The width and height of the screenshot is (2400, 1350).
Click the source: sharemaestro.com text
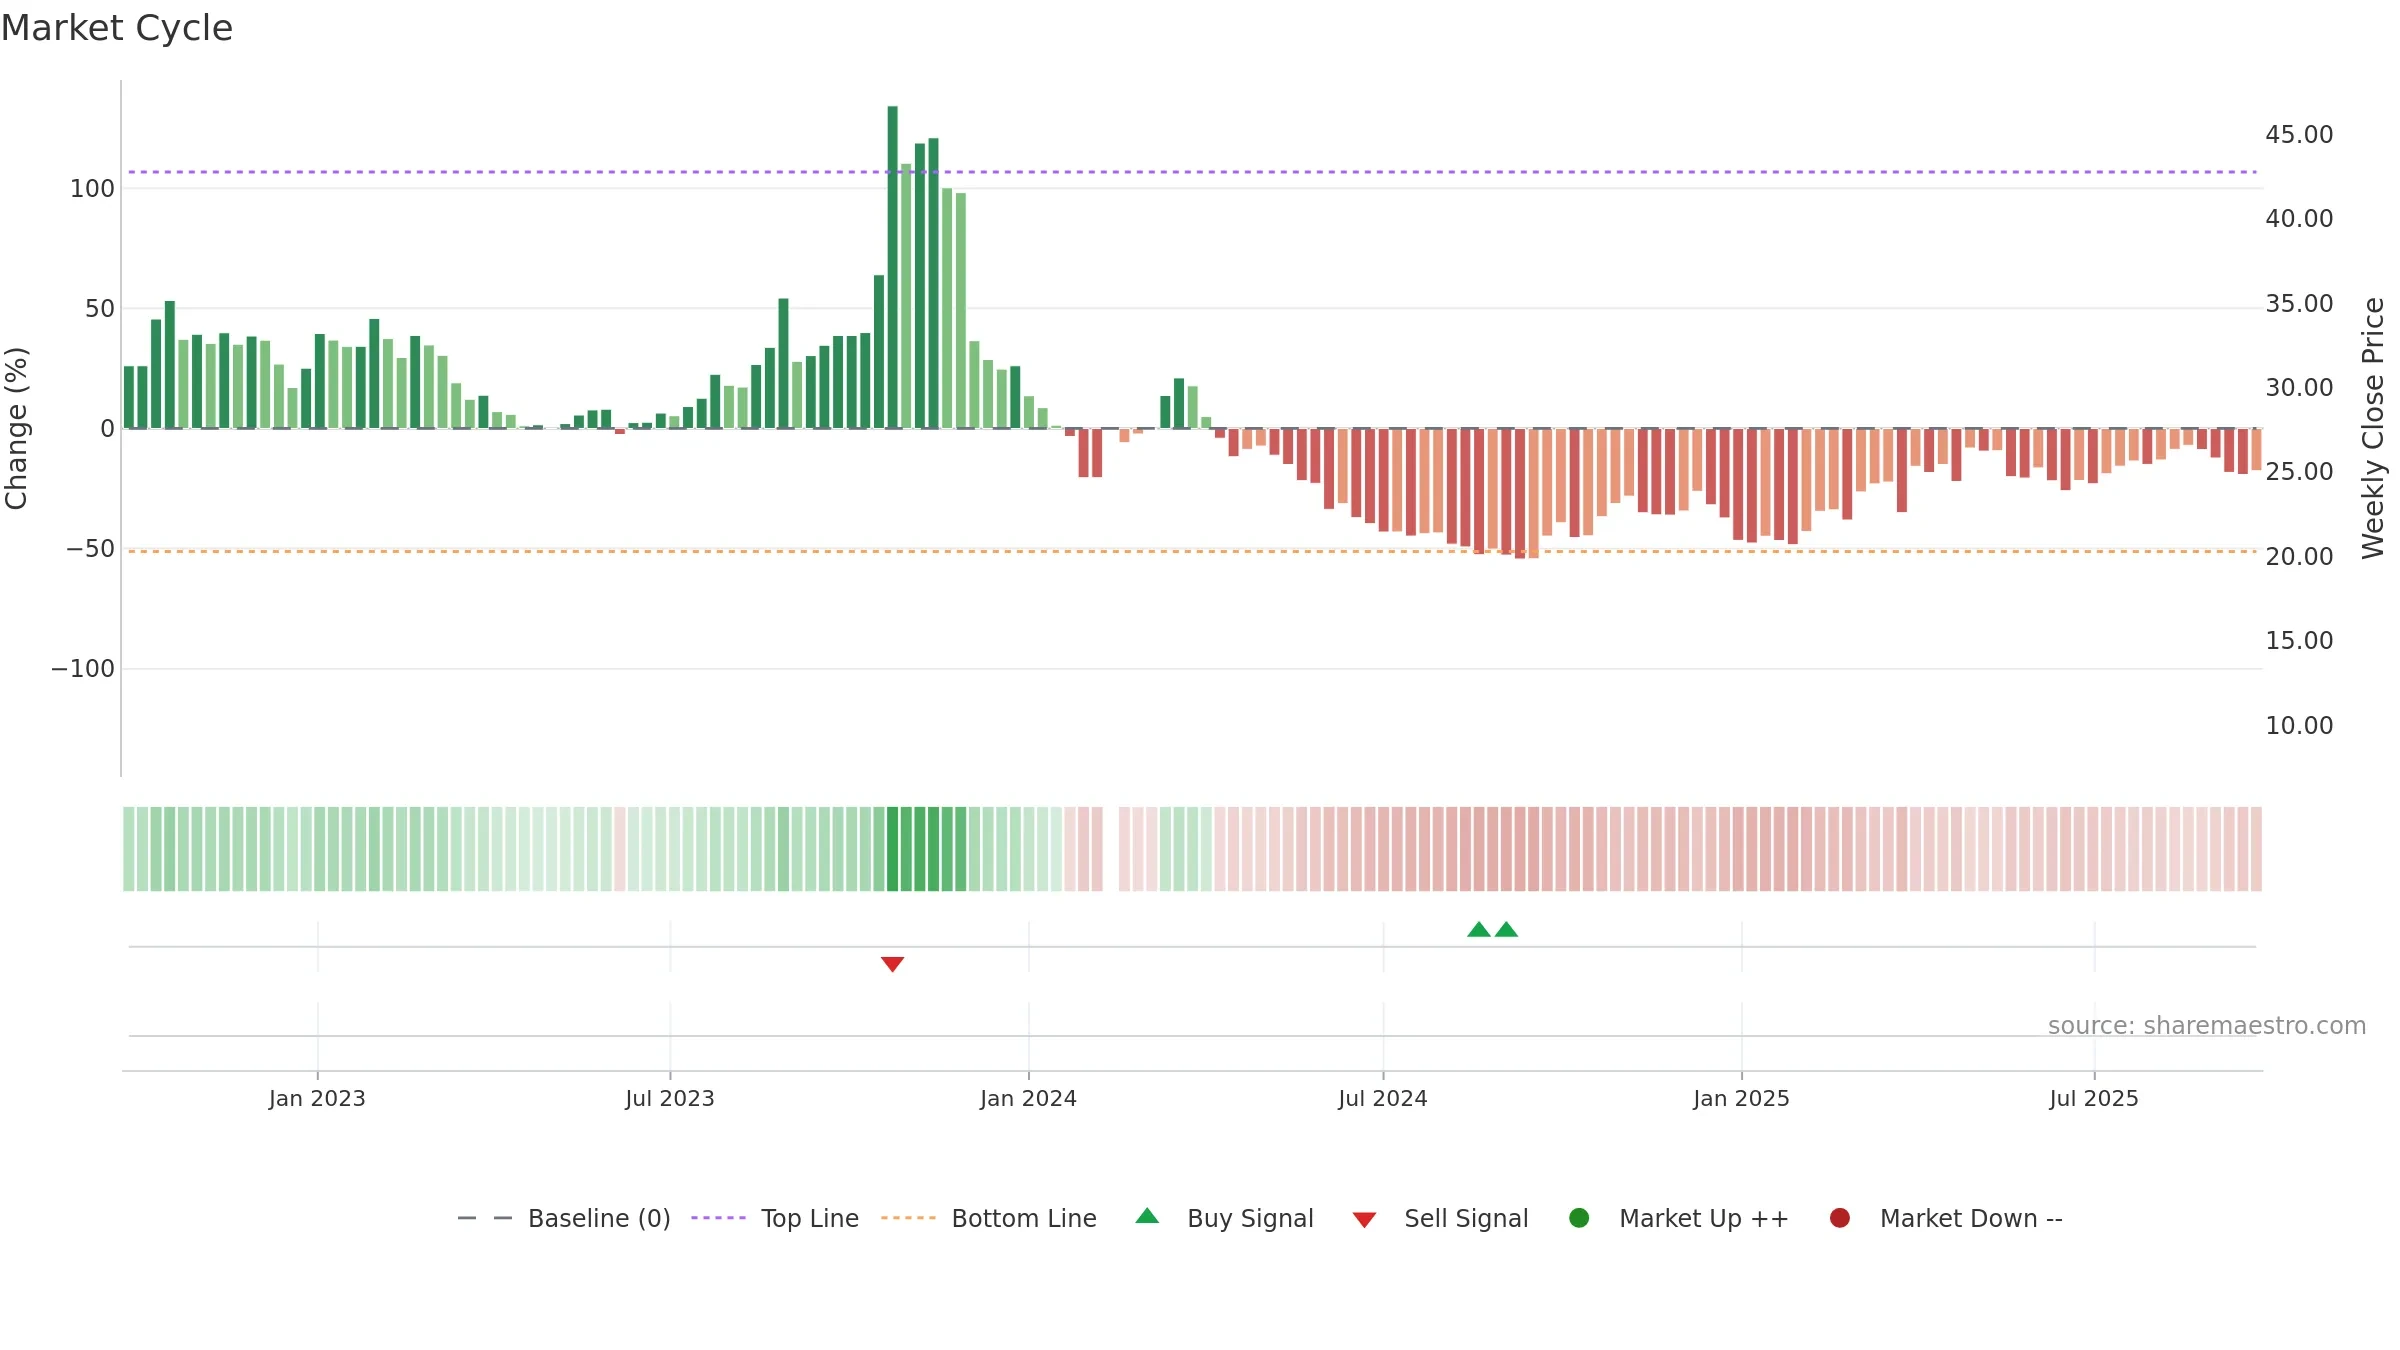[2207, 1026]
